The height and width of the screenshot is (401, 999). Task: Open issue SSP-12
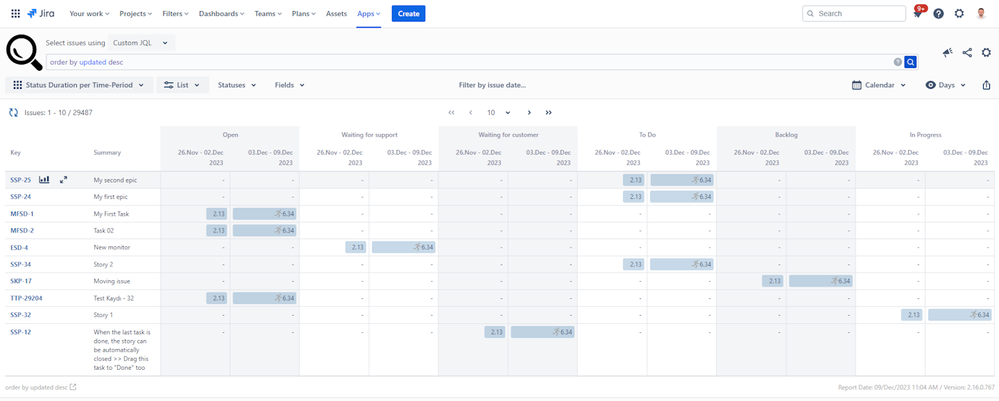click(20, 332)
